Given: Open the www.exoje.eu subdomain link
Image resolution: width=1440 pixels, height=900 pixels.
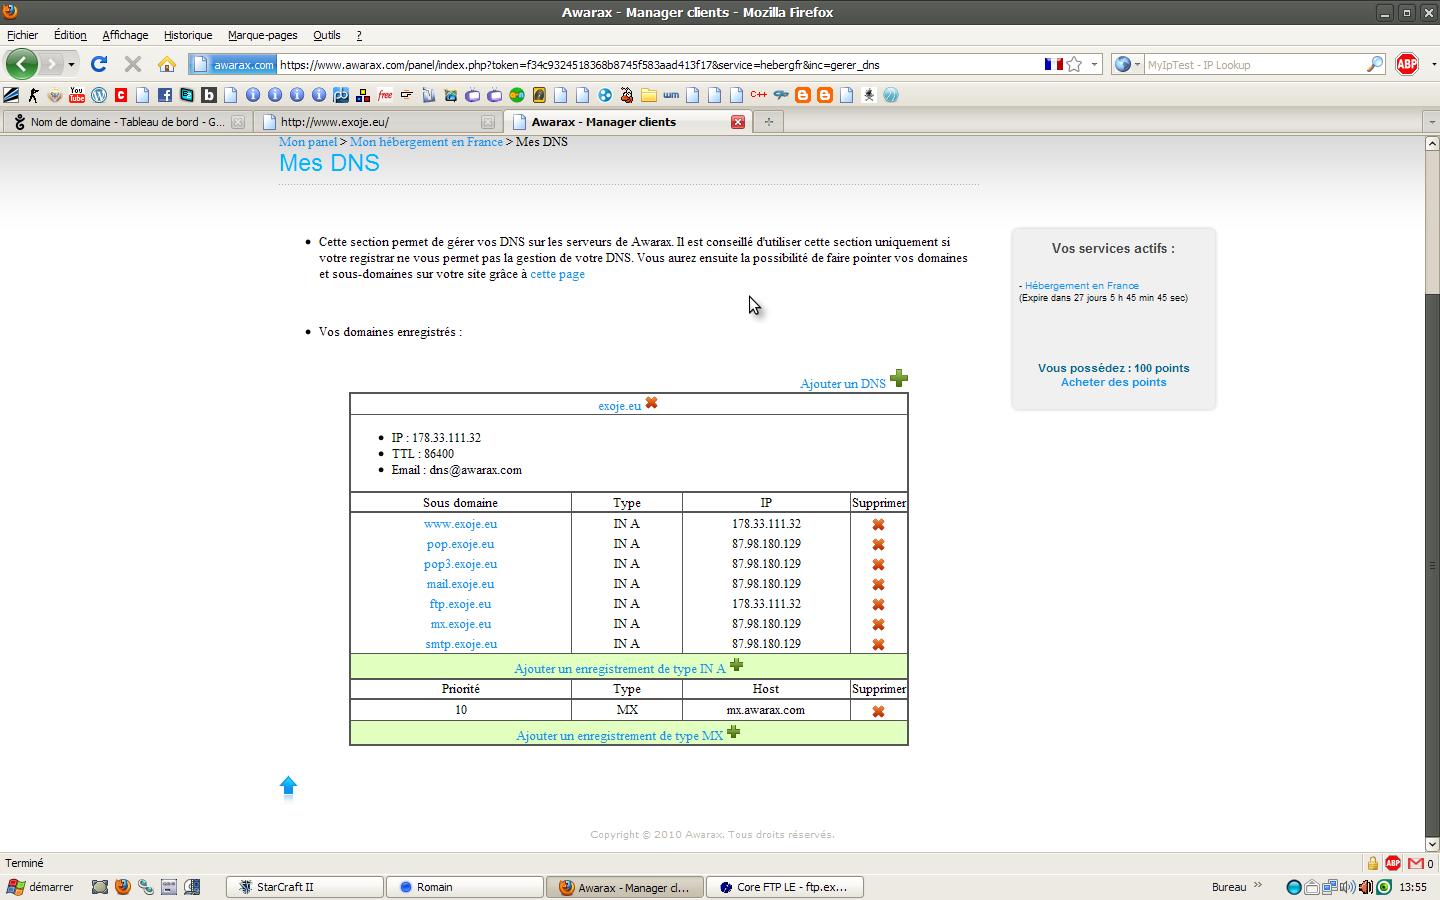Looking at the screenshot, I should (460, 524).
